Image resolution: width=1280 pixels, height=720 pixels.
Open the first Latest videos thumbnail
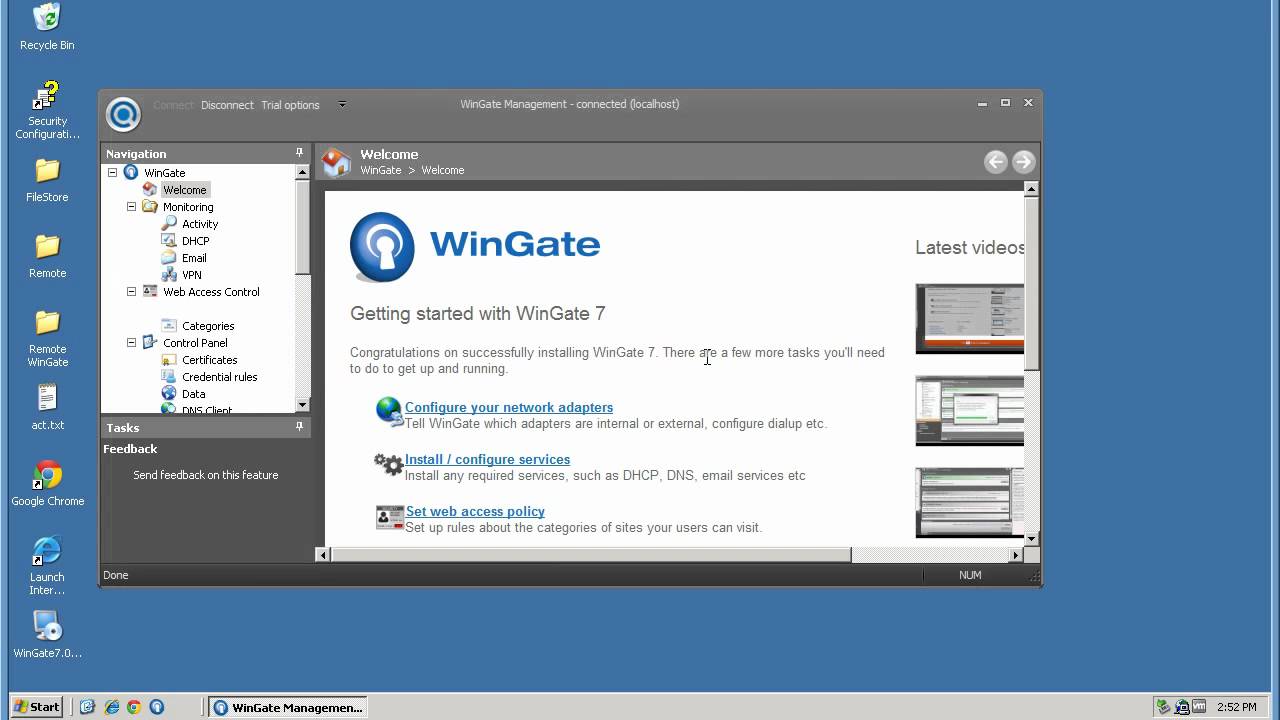[970, 319]
